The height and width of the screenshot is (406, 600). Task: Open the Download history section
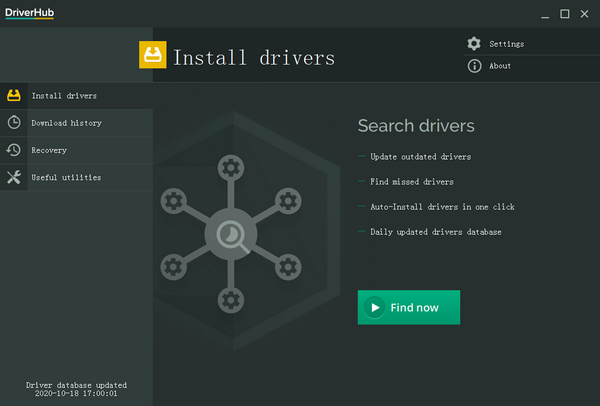[66, 123]
